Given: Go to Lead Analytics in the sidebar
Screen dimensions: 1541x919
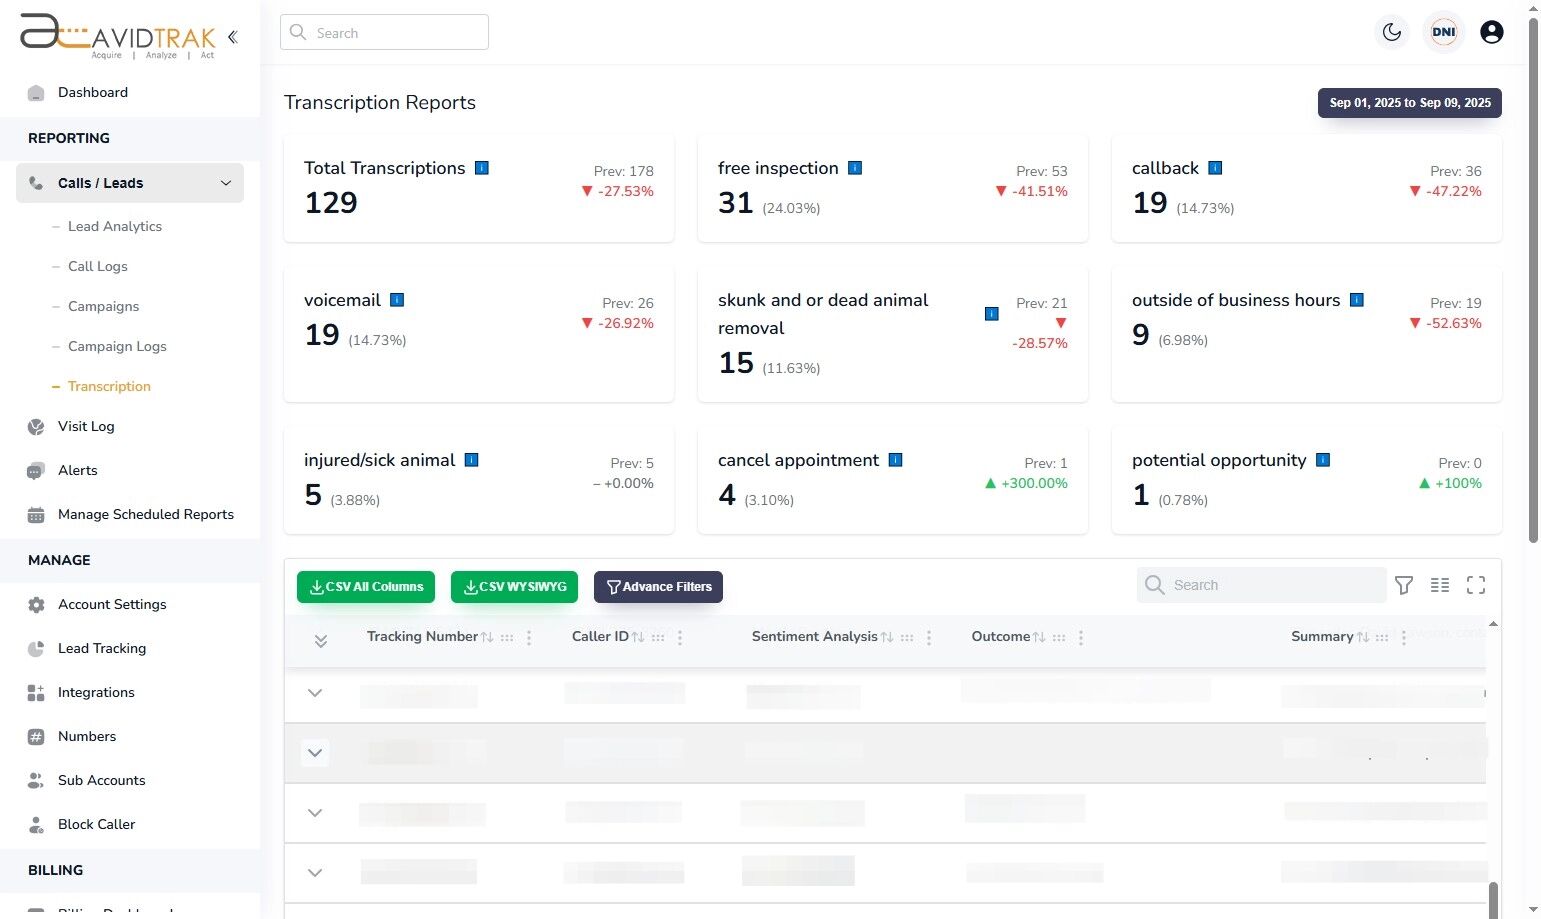Looking at the screenshot, I should [x=115, y=226].
